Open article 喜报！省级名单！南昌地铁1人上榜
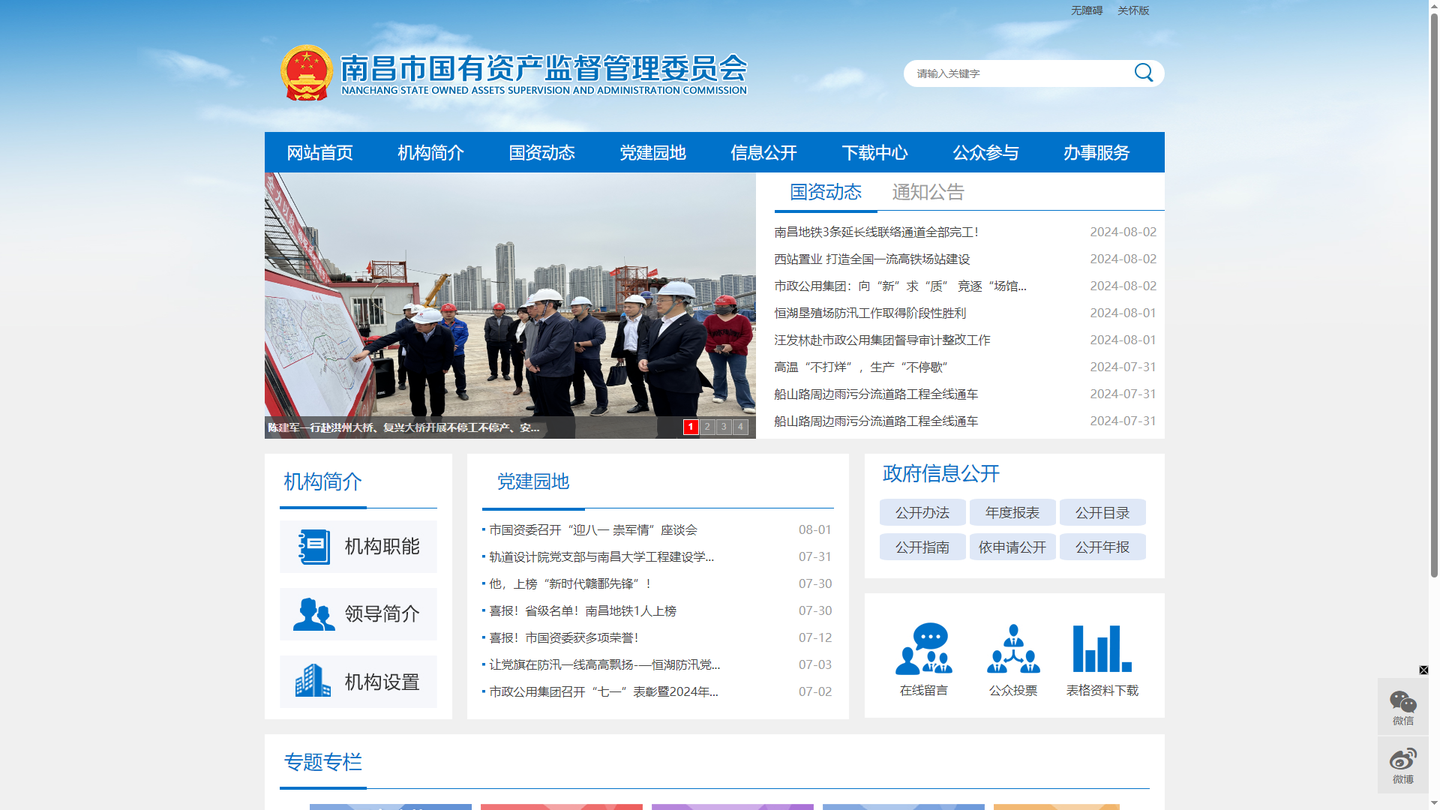The height and width of the screenshot is (810, 1440). (583, 611)
